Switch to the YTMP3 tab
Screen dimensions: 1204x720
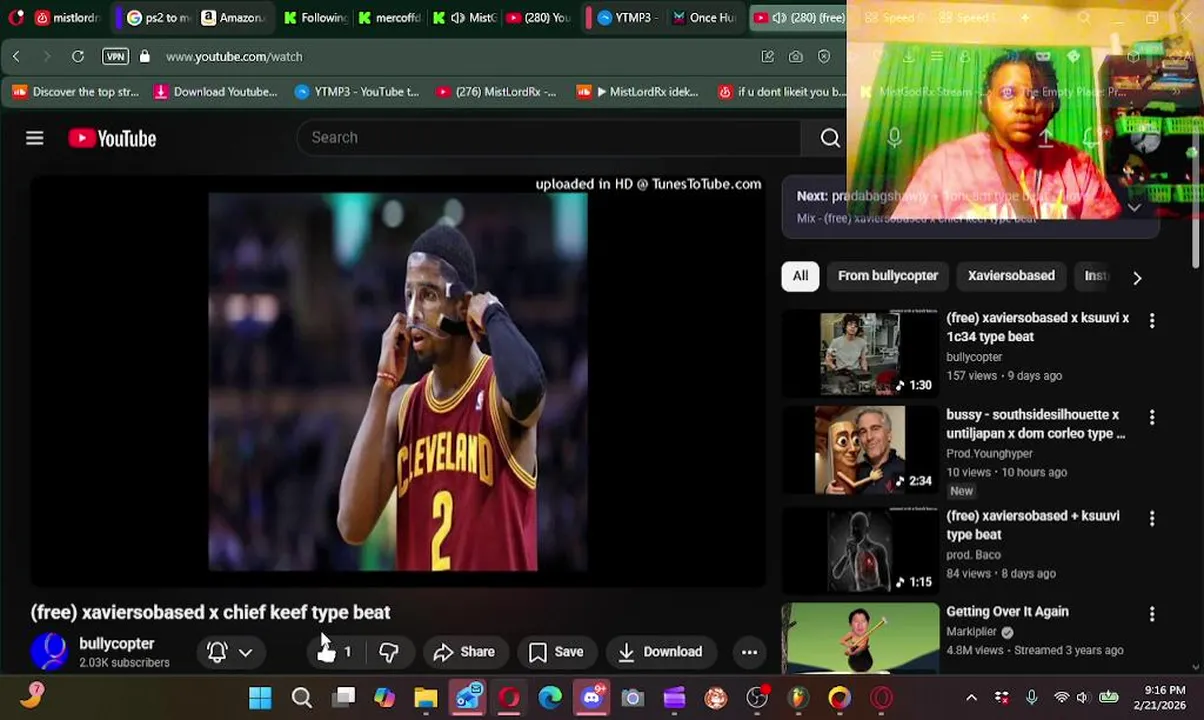pos(625,17)
